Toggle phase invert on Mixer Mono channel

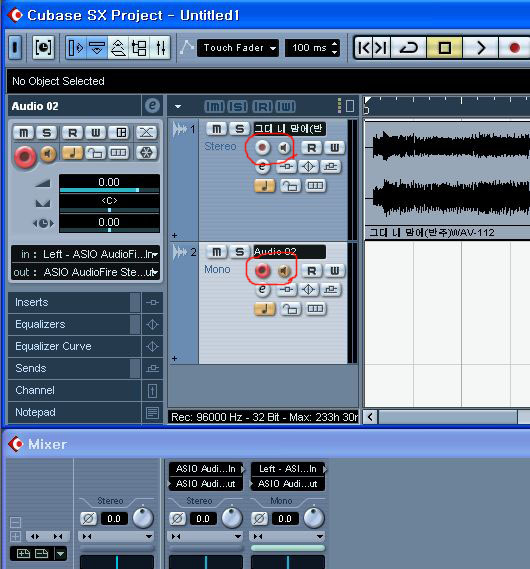tap(259, 519)
